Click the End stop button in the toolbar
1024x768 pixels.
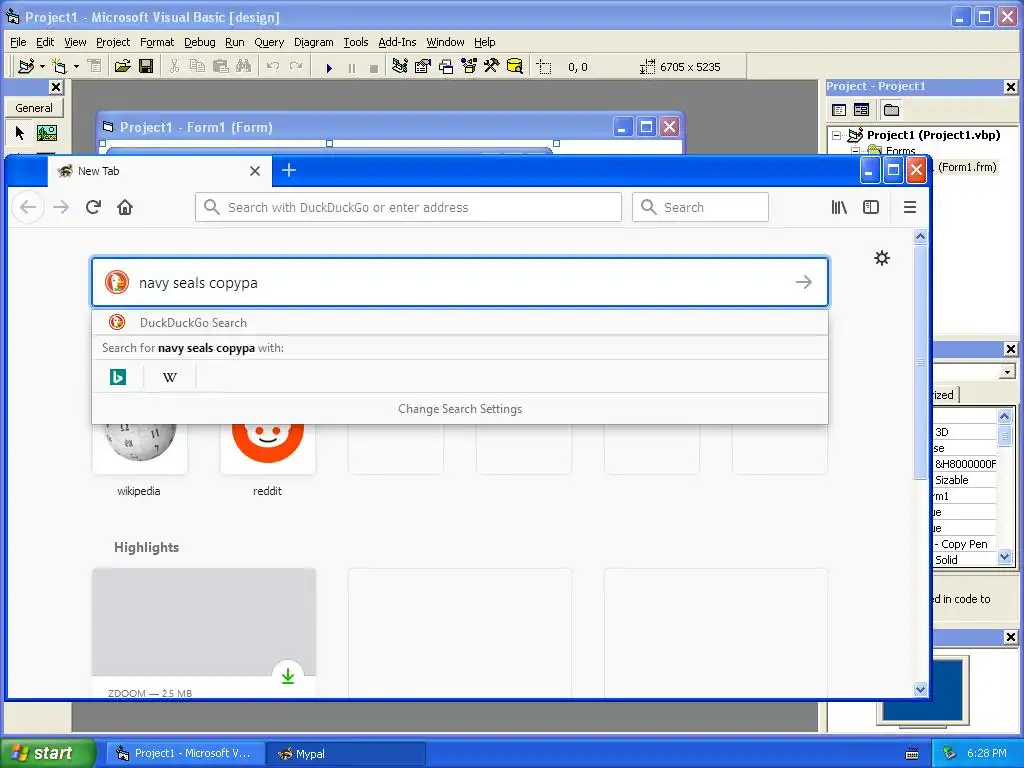point(374,67)
